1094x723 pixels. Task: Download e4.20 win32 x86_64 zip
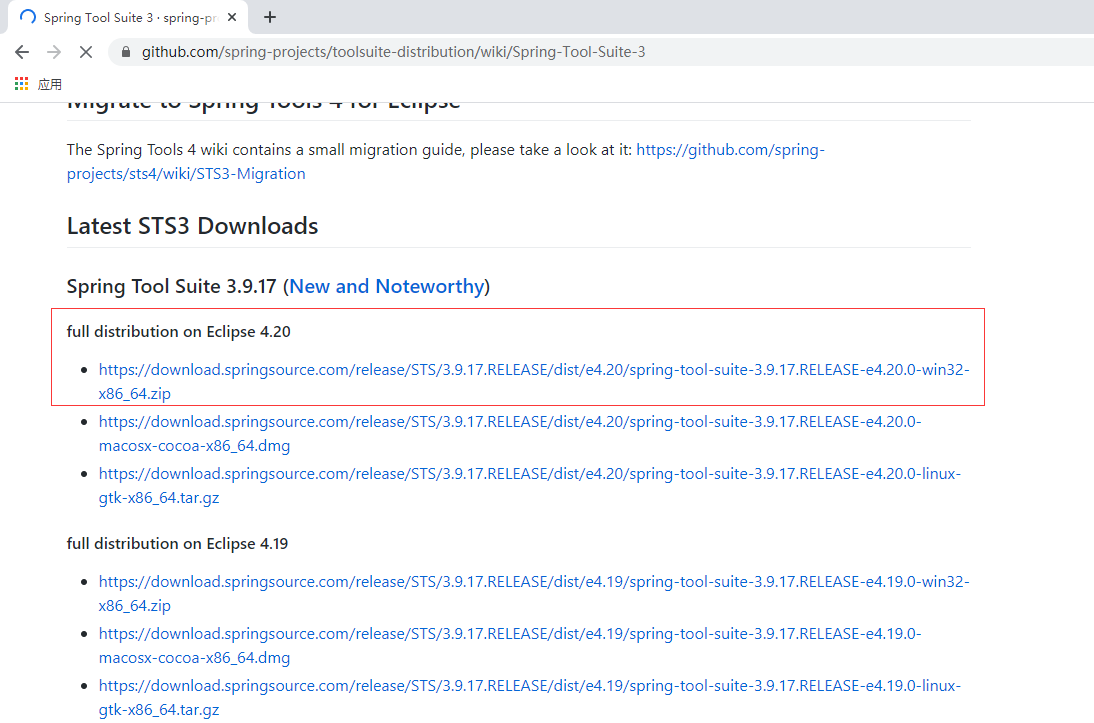pos(534,381)
